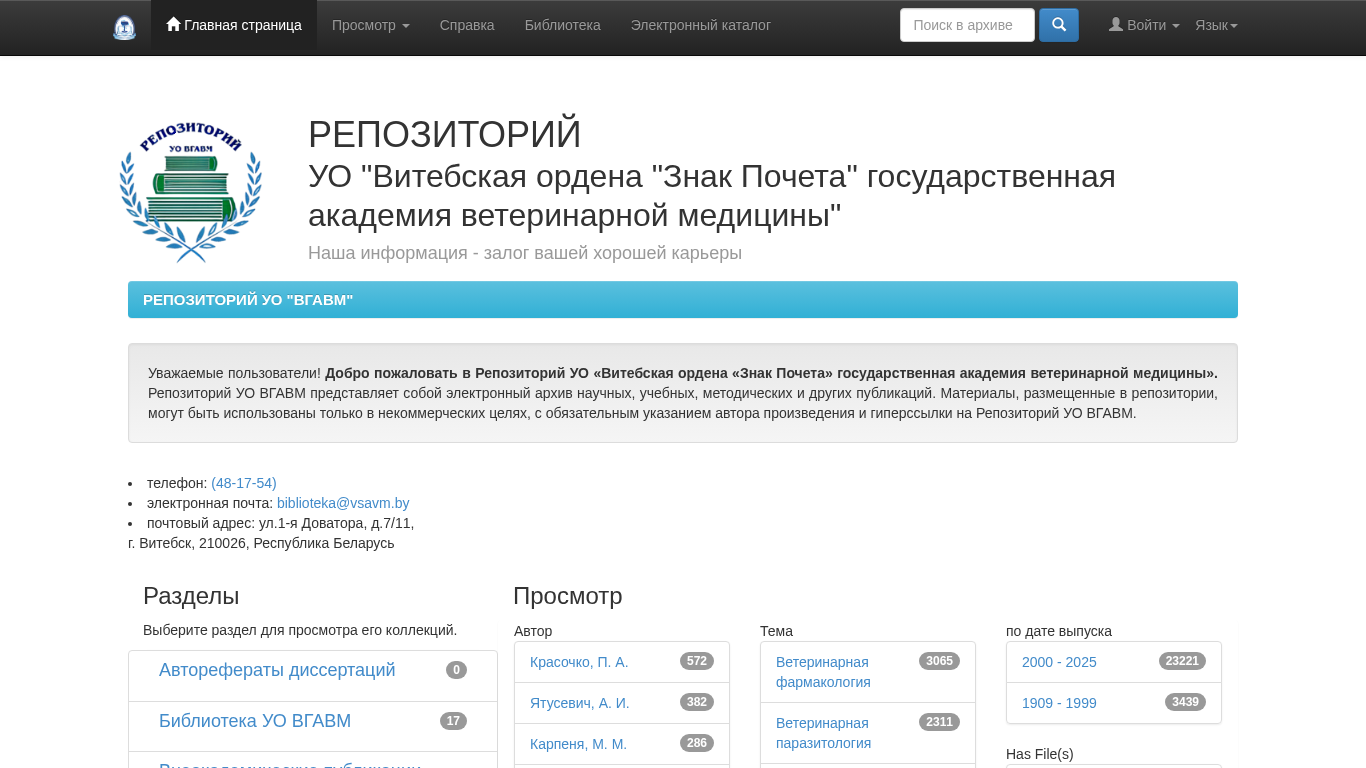Open Авторефераты диссертаций section

pyautogui.click(x=277, y=670)
